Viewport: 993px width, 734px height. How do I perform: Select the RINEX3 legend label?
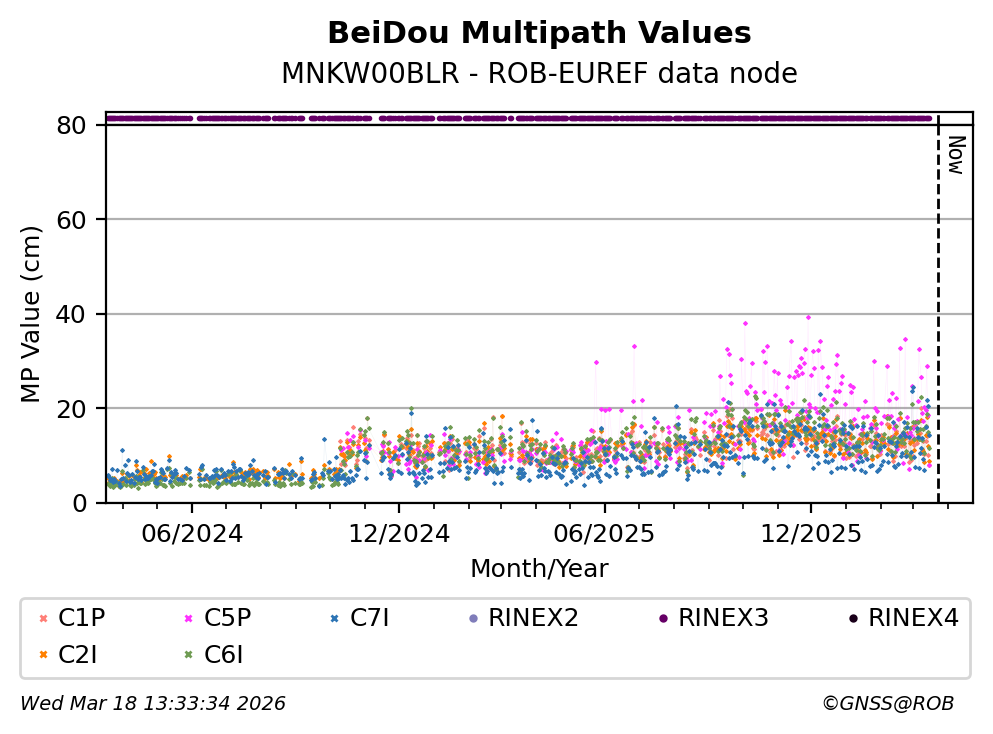coord(723,618)
